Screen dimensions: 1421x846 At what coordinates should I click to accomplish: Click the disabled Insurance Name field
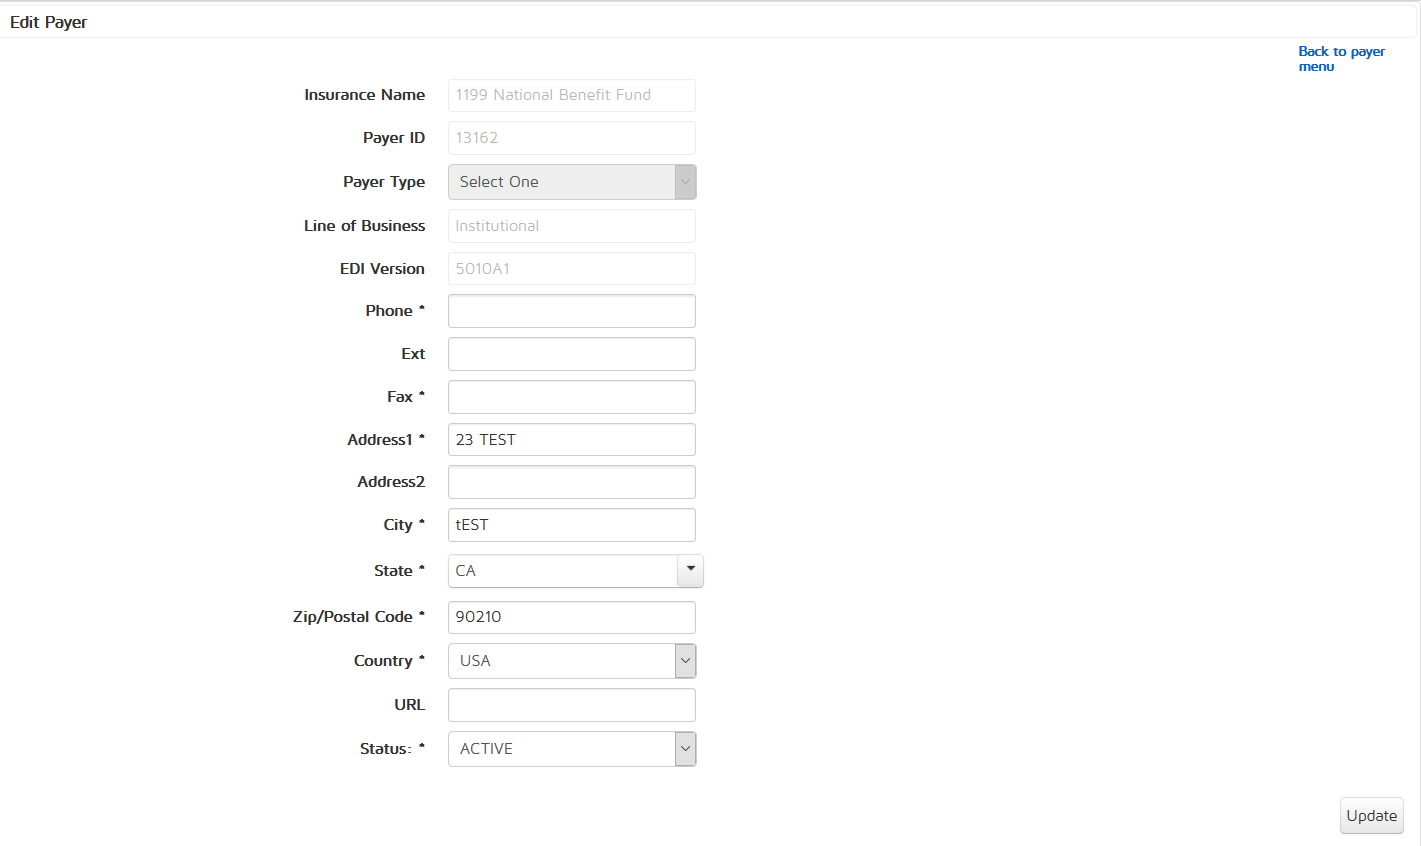[x=571, y=95]
